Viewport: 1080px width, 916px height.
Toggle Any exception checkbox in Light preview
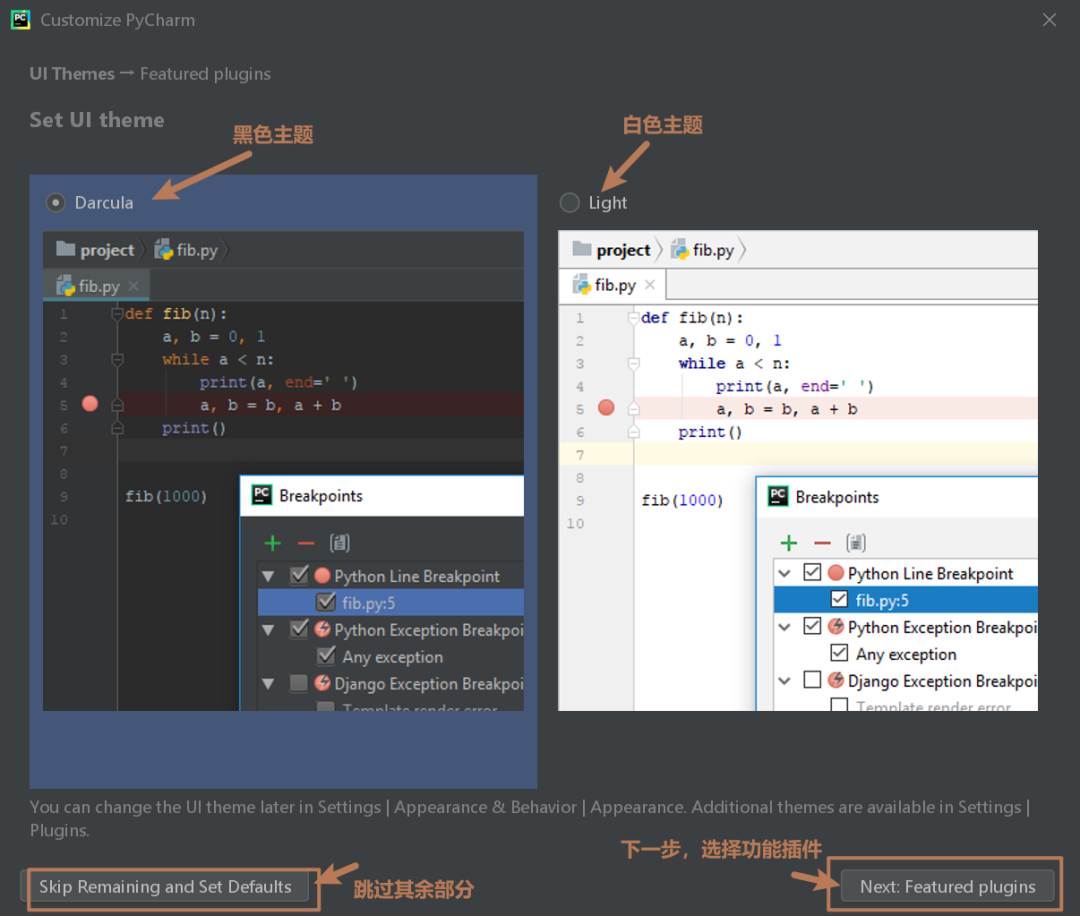pos(839,652)
